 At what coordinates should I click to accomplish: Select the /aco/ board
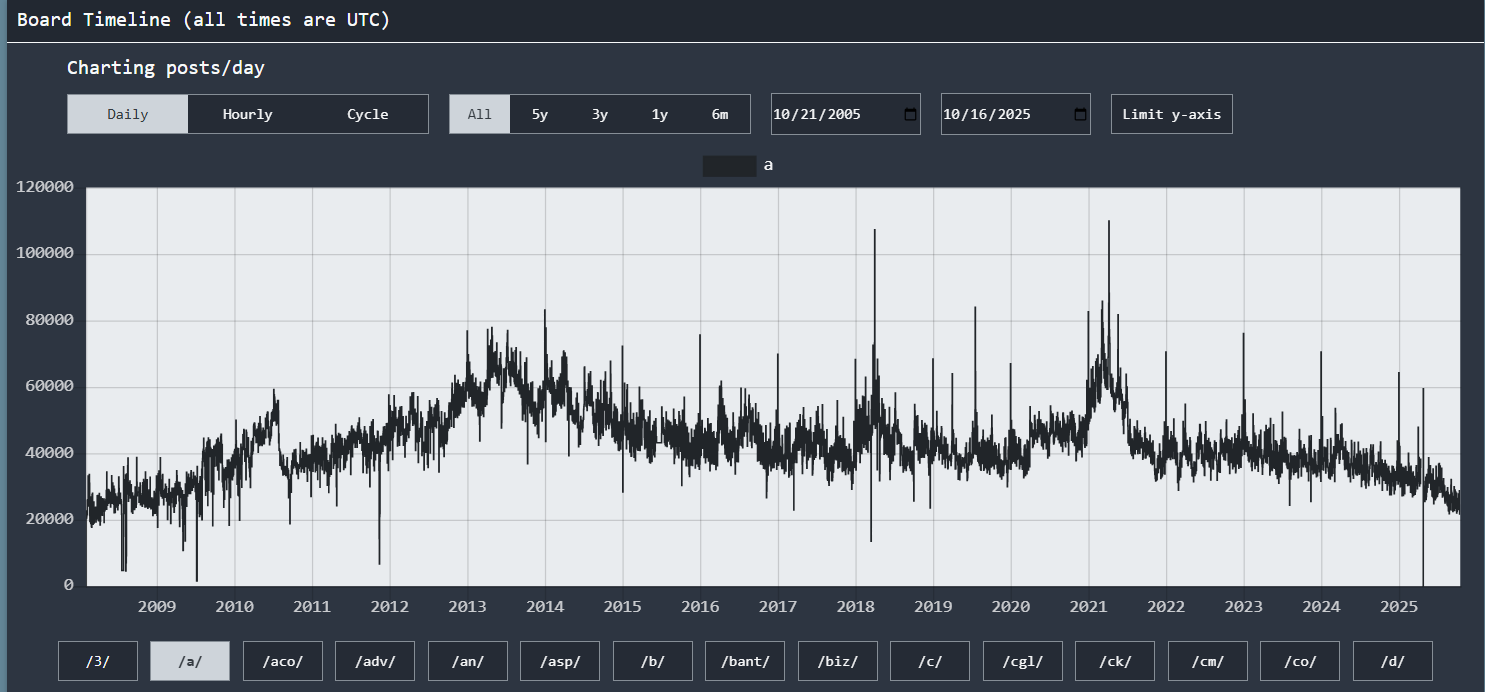click(x=283, y=661)
